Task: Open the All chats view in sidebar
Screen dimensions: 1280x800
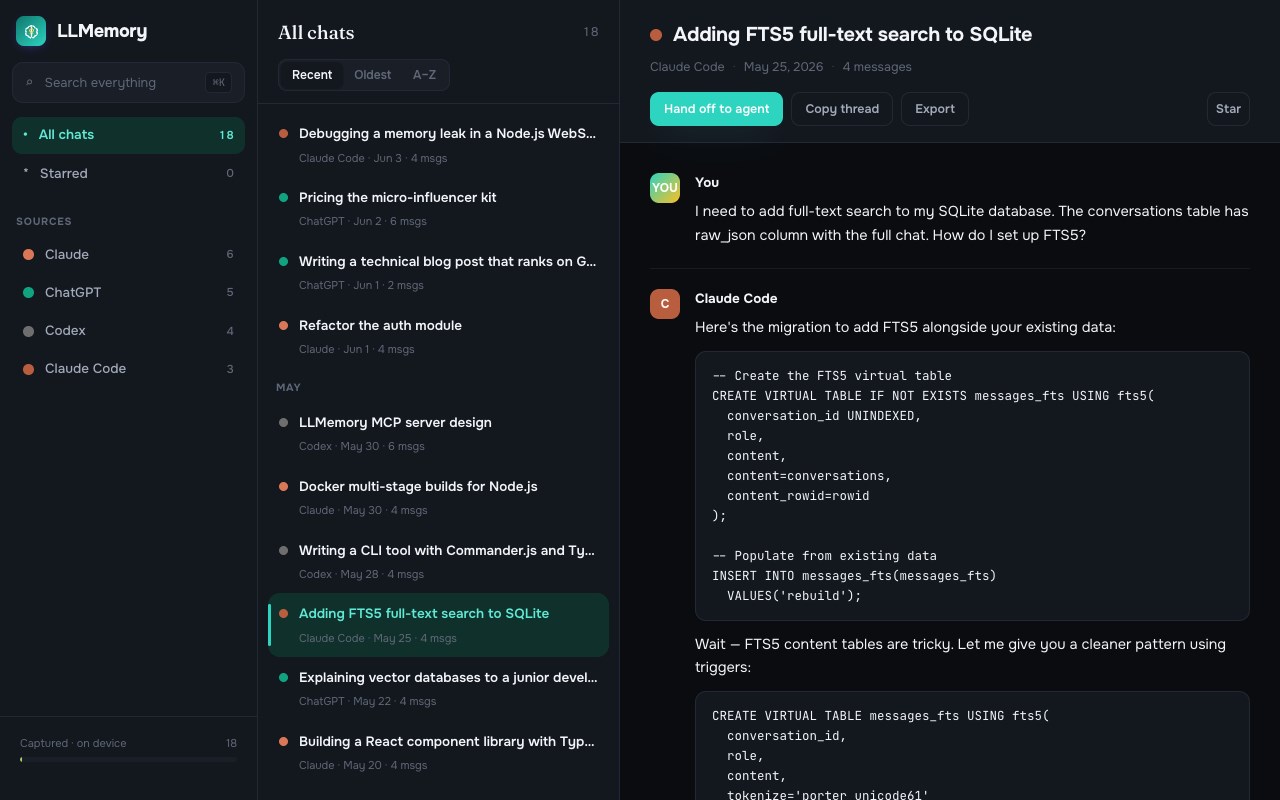Action: point(128,135)
